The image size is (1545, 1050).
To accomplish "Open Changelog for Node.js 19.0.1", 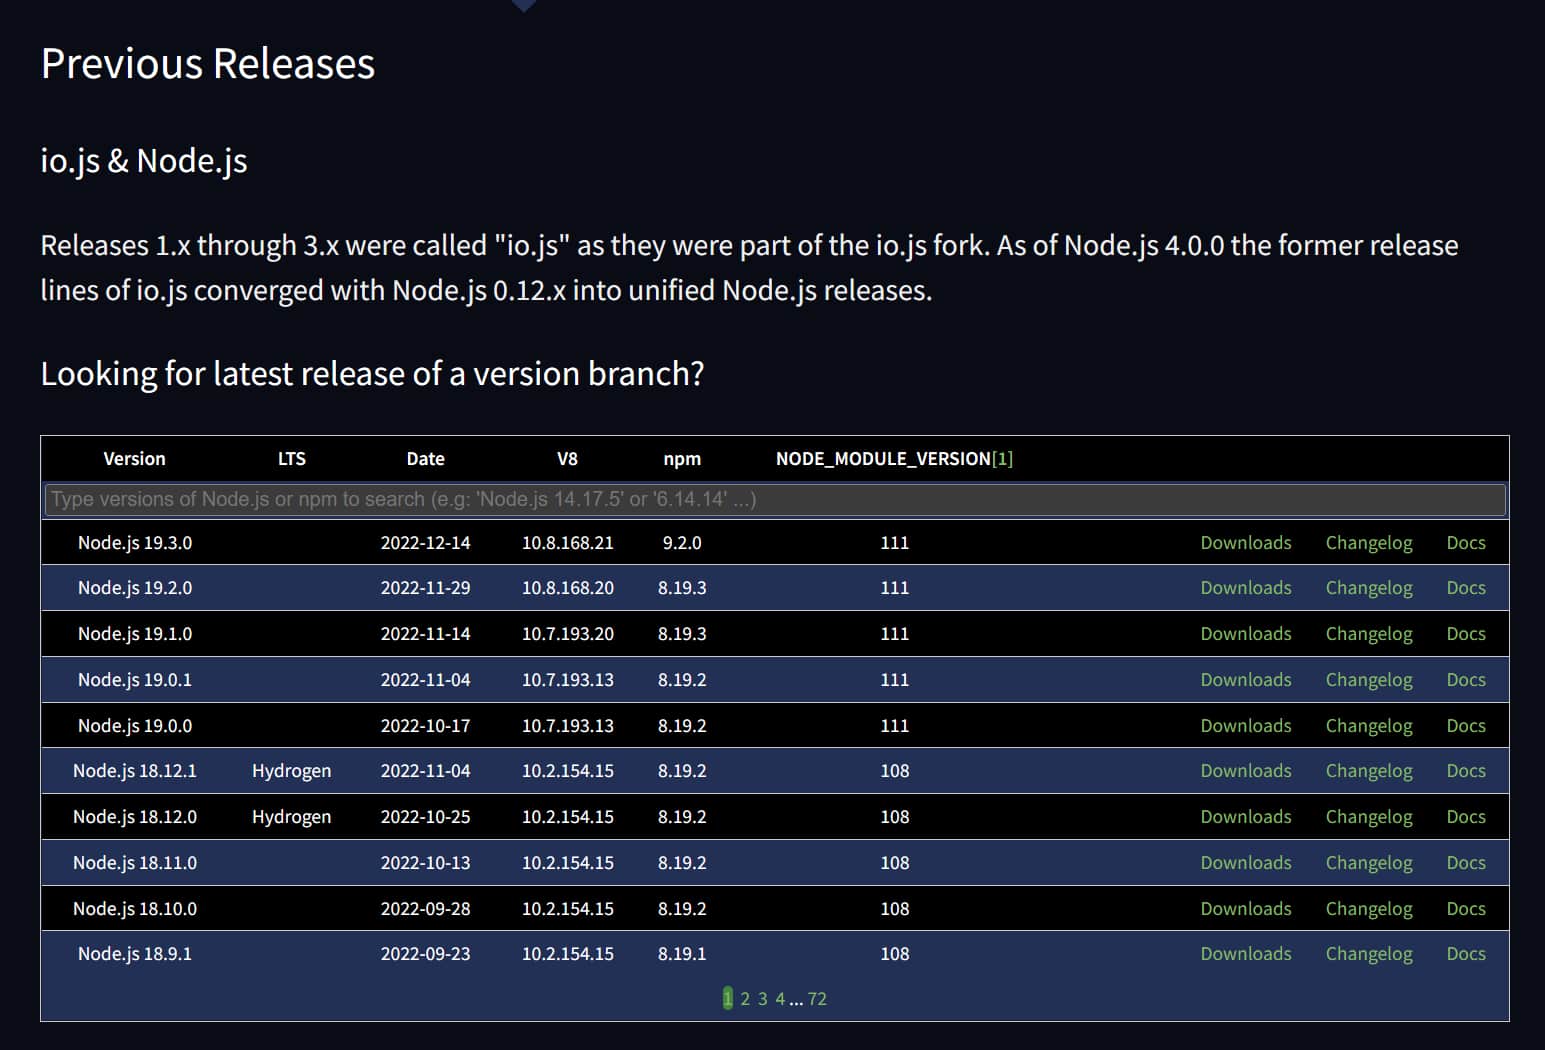I will point(1368,680).
